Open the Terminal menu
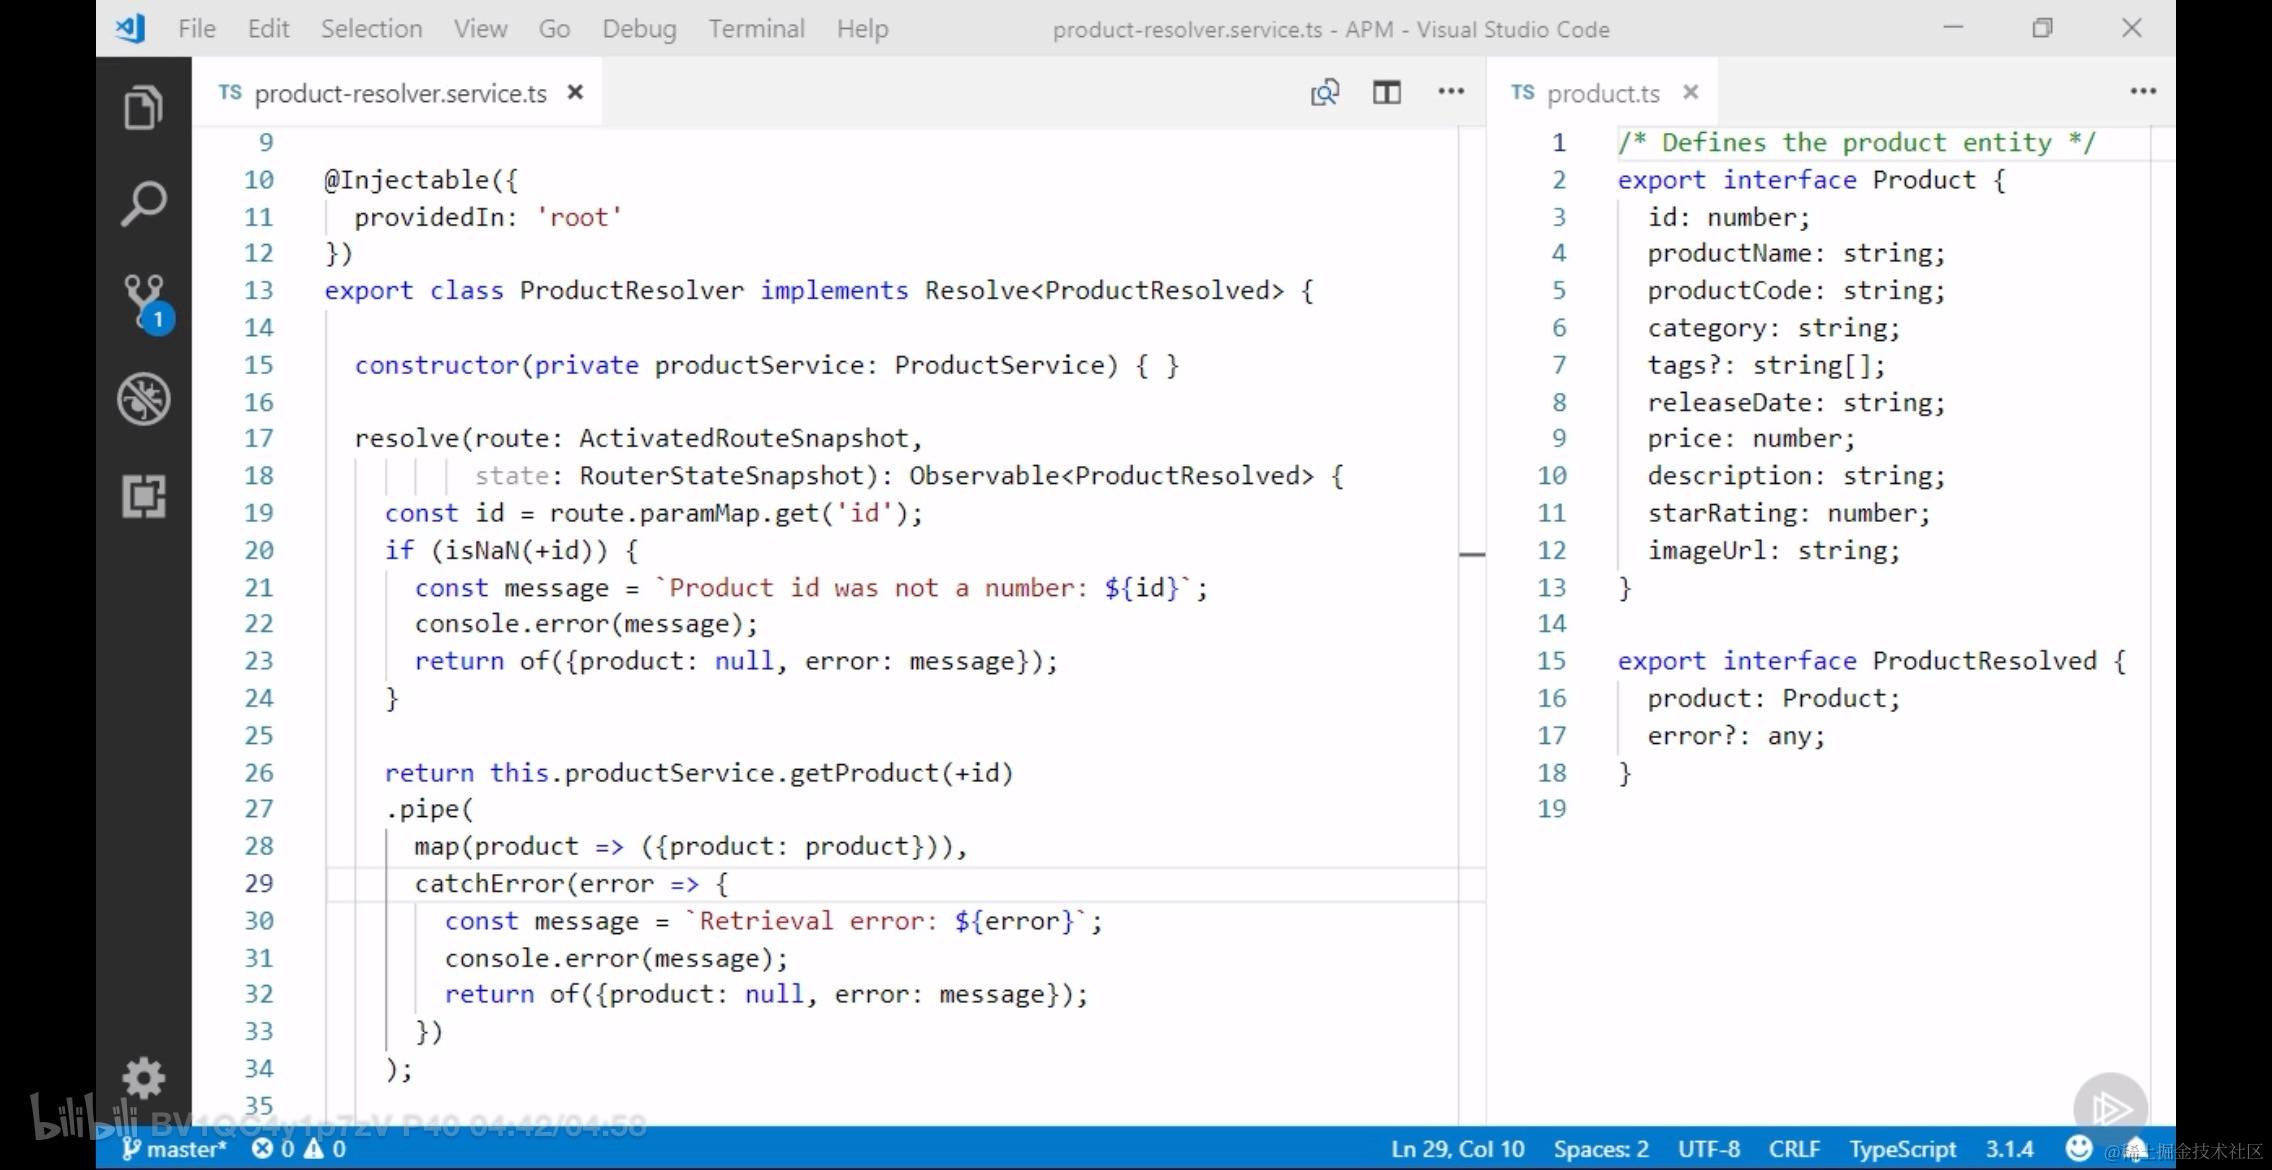2272x1170 pixels. [756, 29]
